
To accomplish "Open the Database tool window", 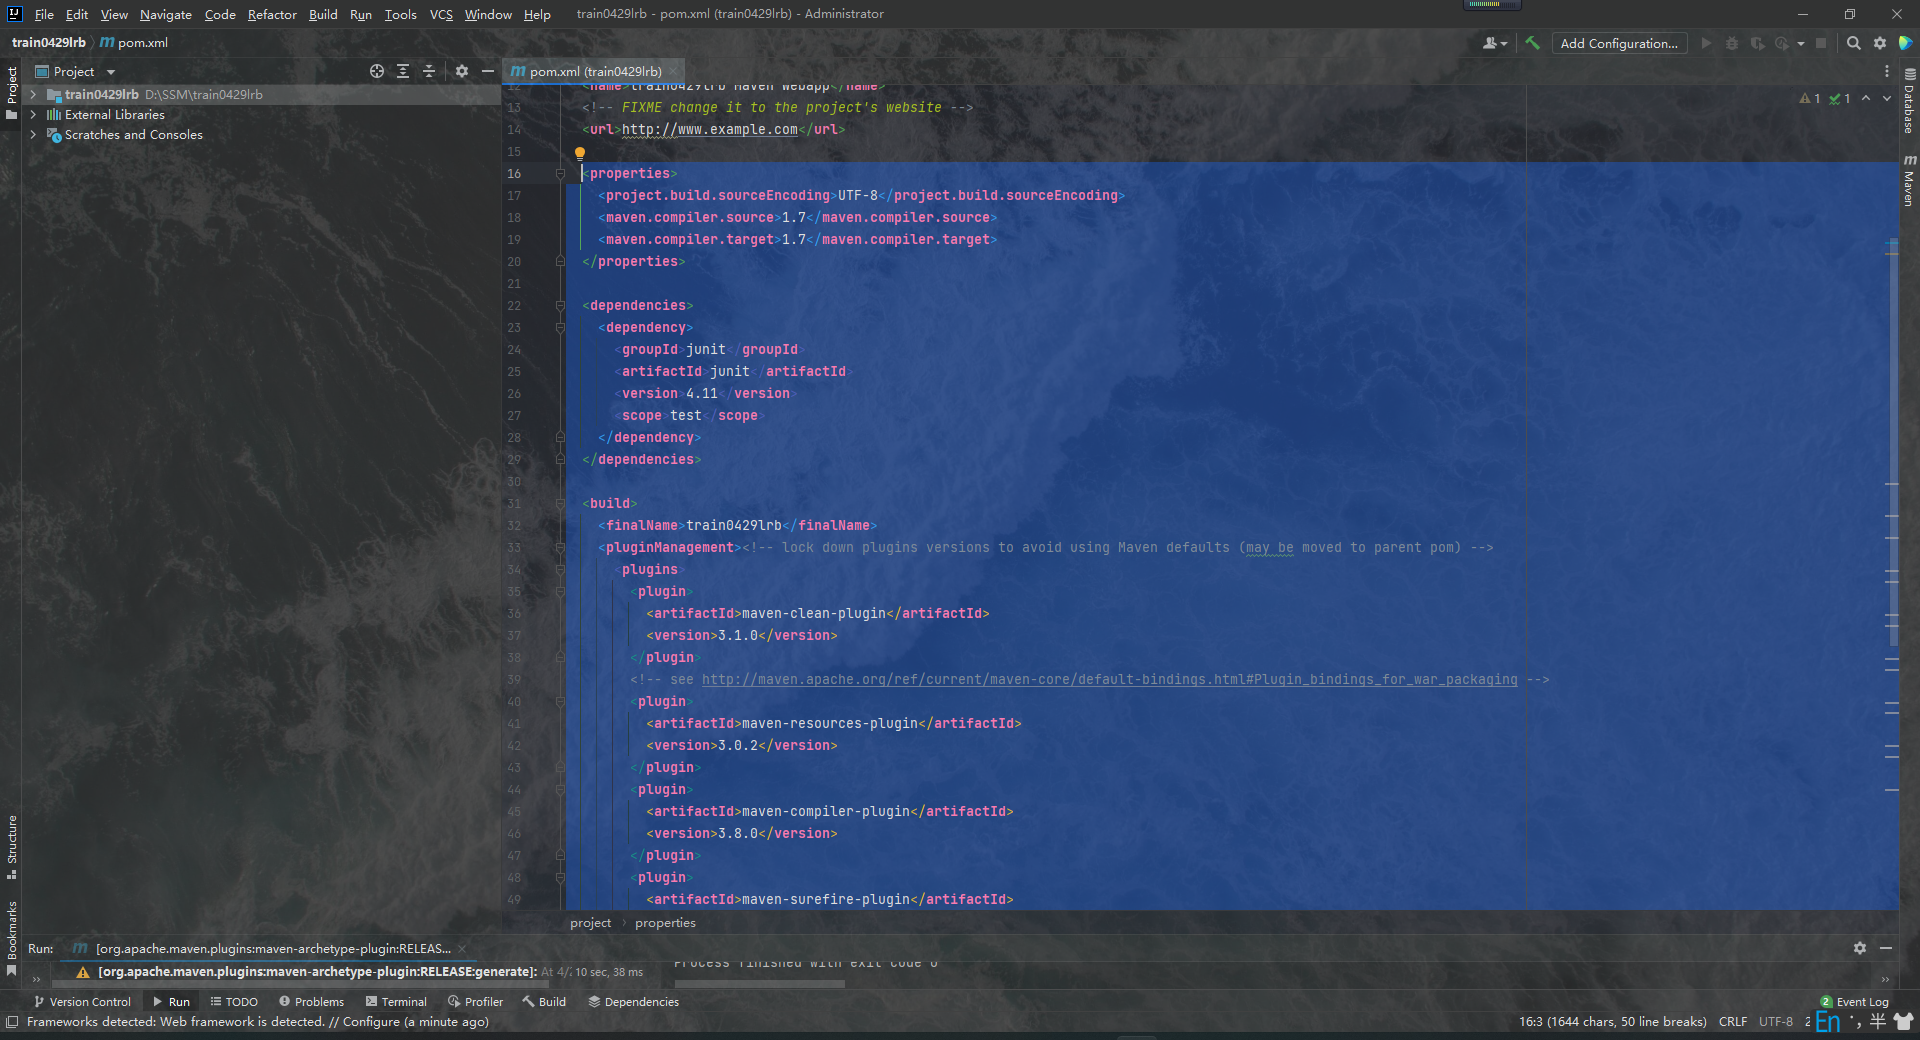I will point(1909,101).
